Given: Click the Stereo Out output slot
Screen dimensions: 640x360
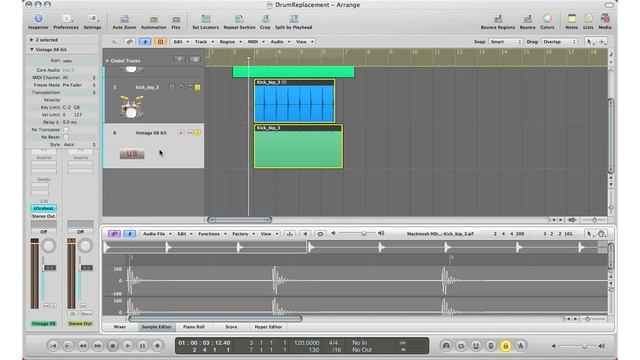Looking at the screenshot, I should click(44, 216).
